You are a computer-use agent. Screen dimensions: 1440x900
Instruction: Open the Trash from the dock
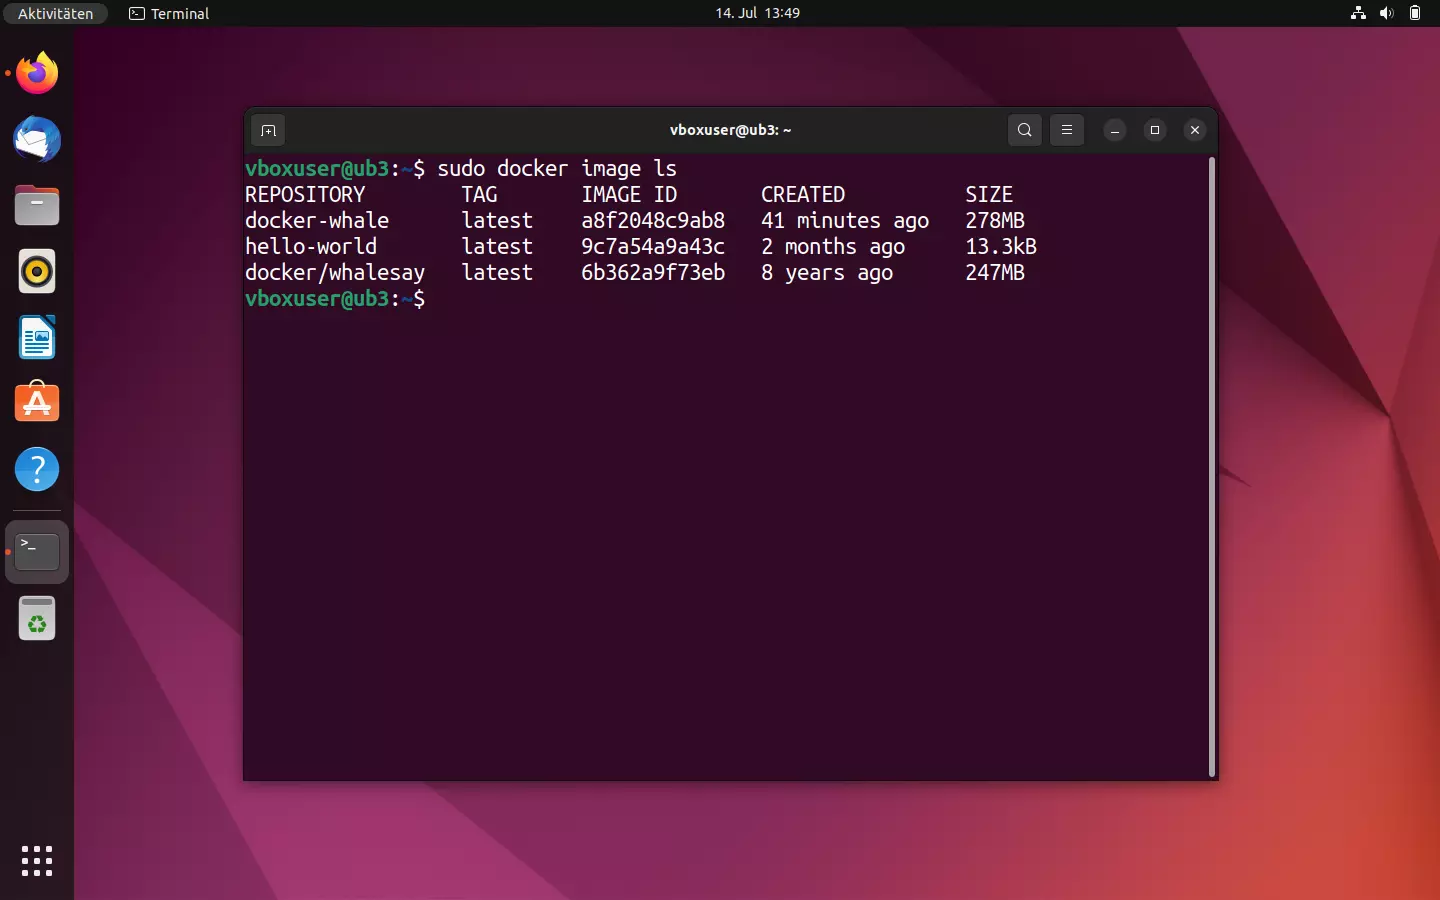(x=36, y=618)
